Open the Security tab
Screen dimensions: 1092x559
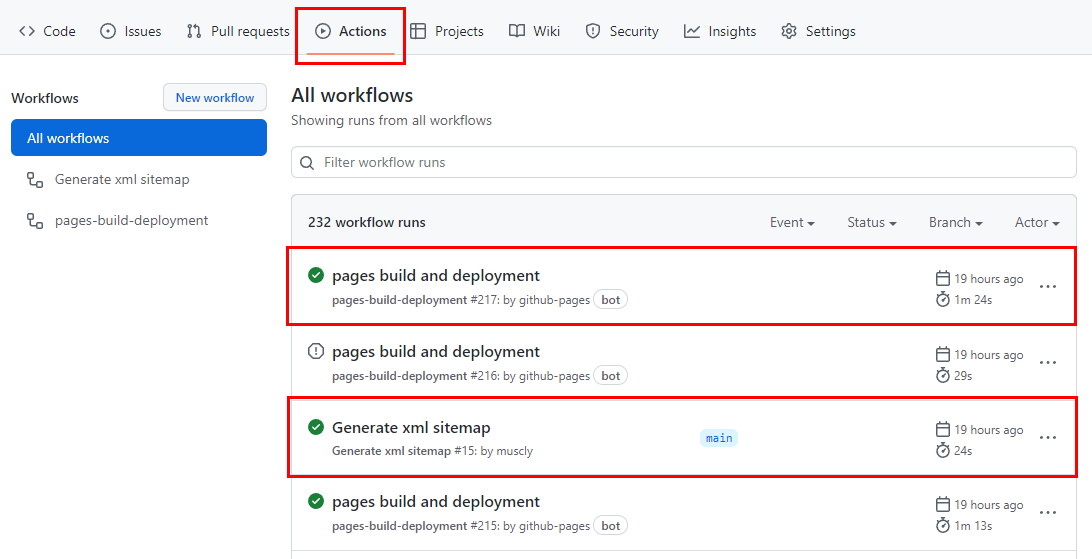pyautogui.click(x=622, y=31)
